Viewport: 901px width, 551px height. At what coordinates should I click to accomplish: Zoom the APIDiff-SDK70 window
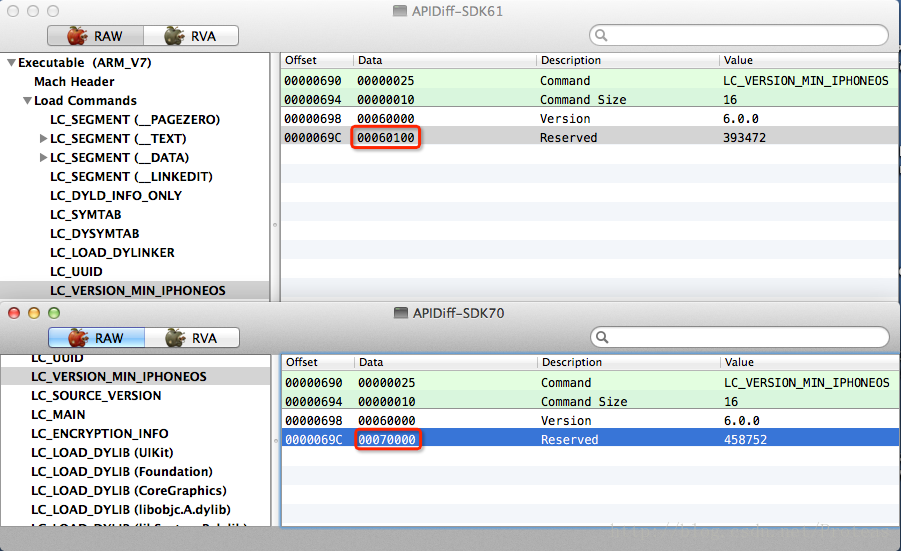[x=54, y=313]
